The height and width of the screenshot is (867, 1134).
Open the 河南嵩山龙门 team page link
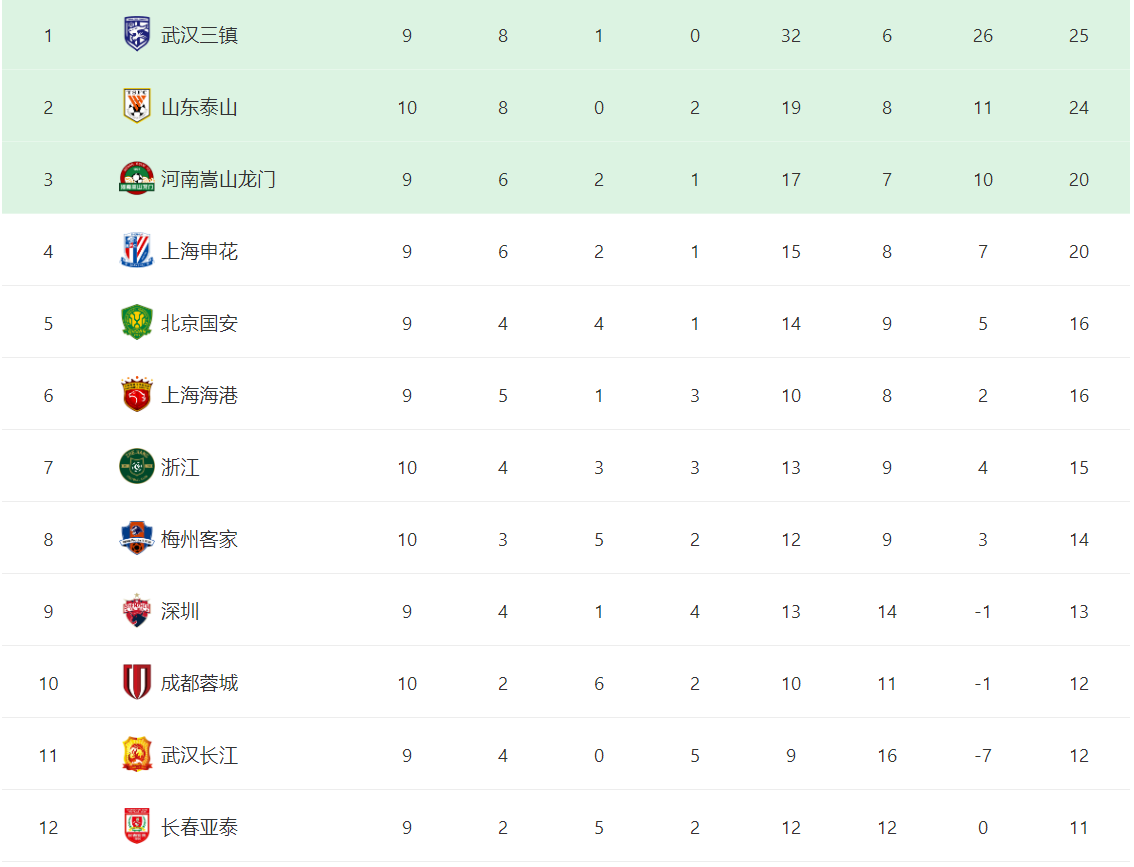click(218, 180)
